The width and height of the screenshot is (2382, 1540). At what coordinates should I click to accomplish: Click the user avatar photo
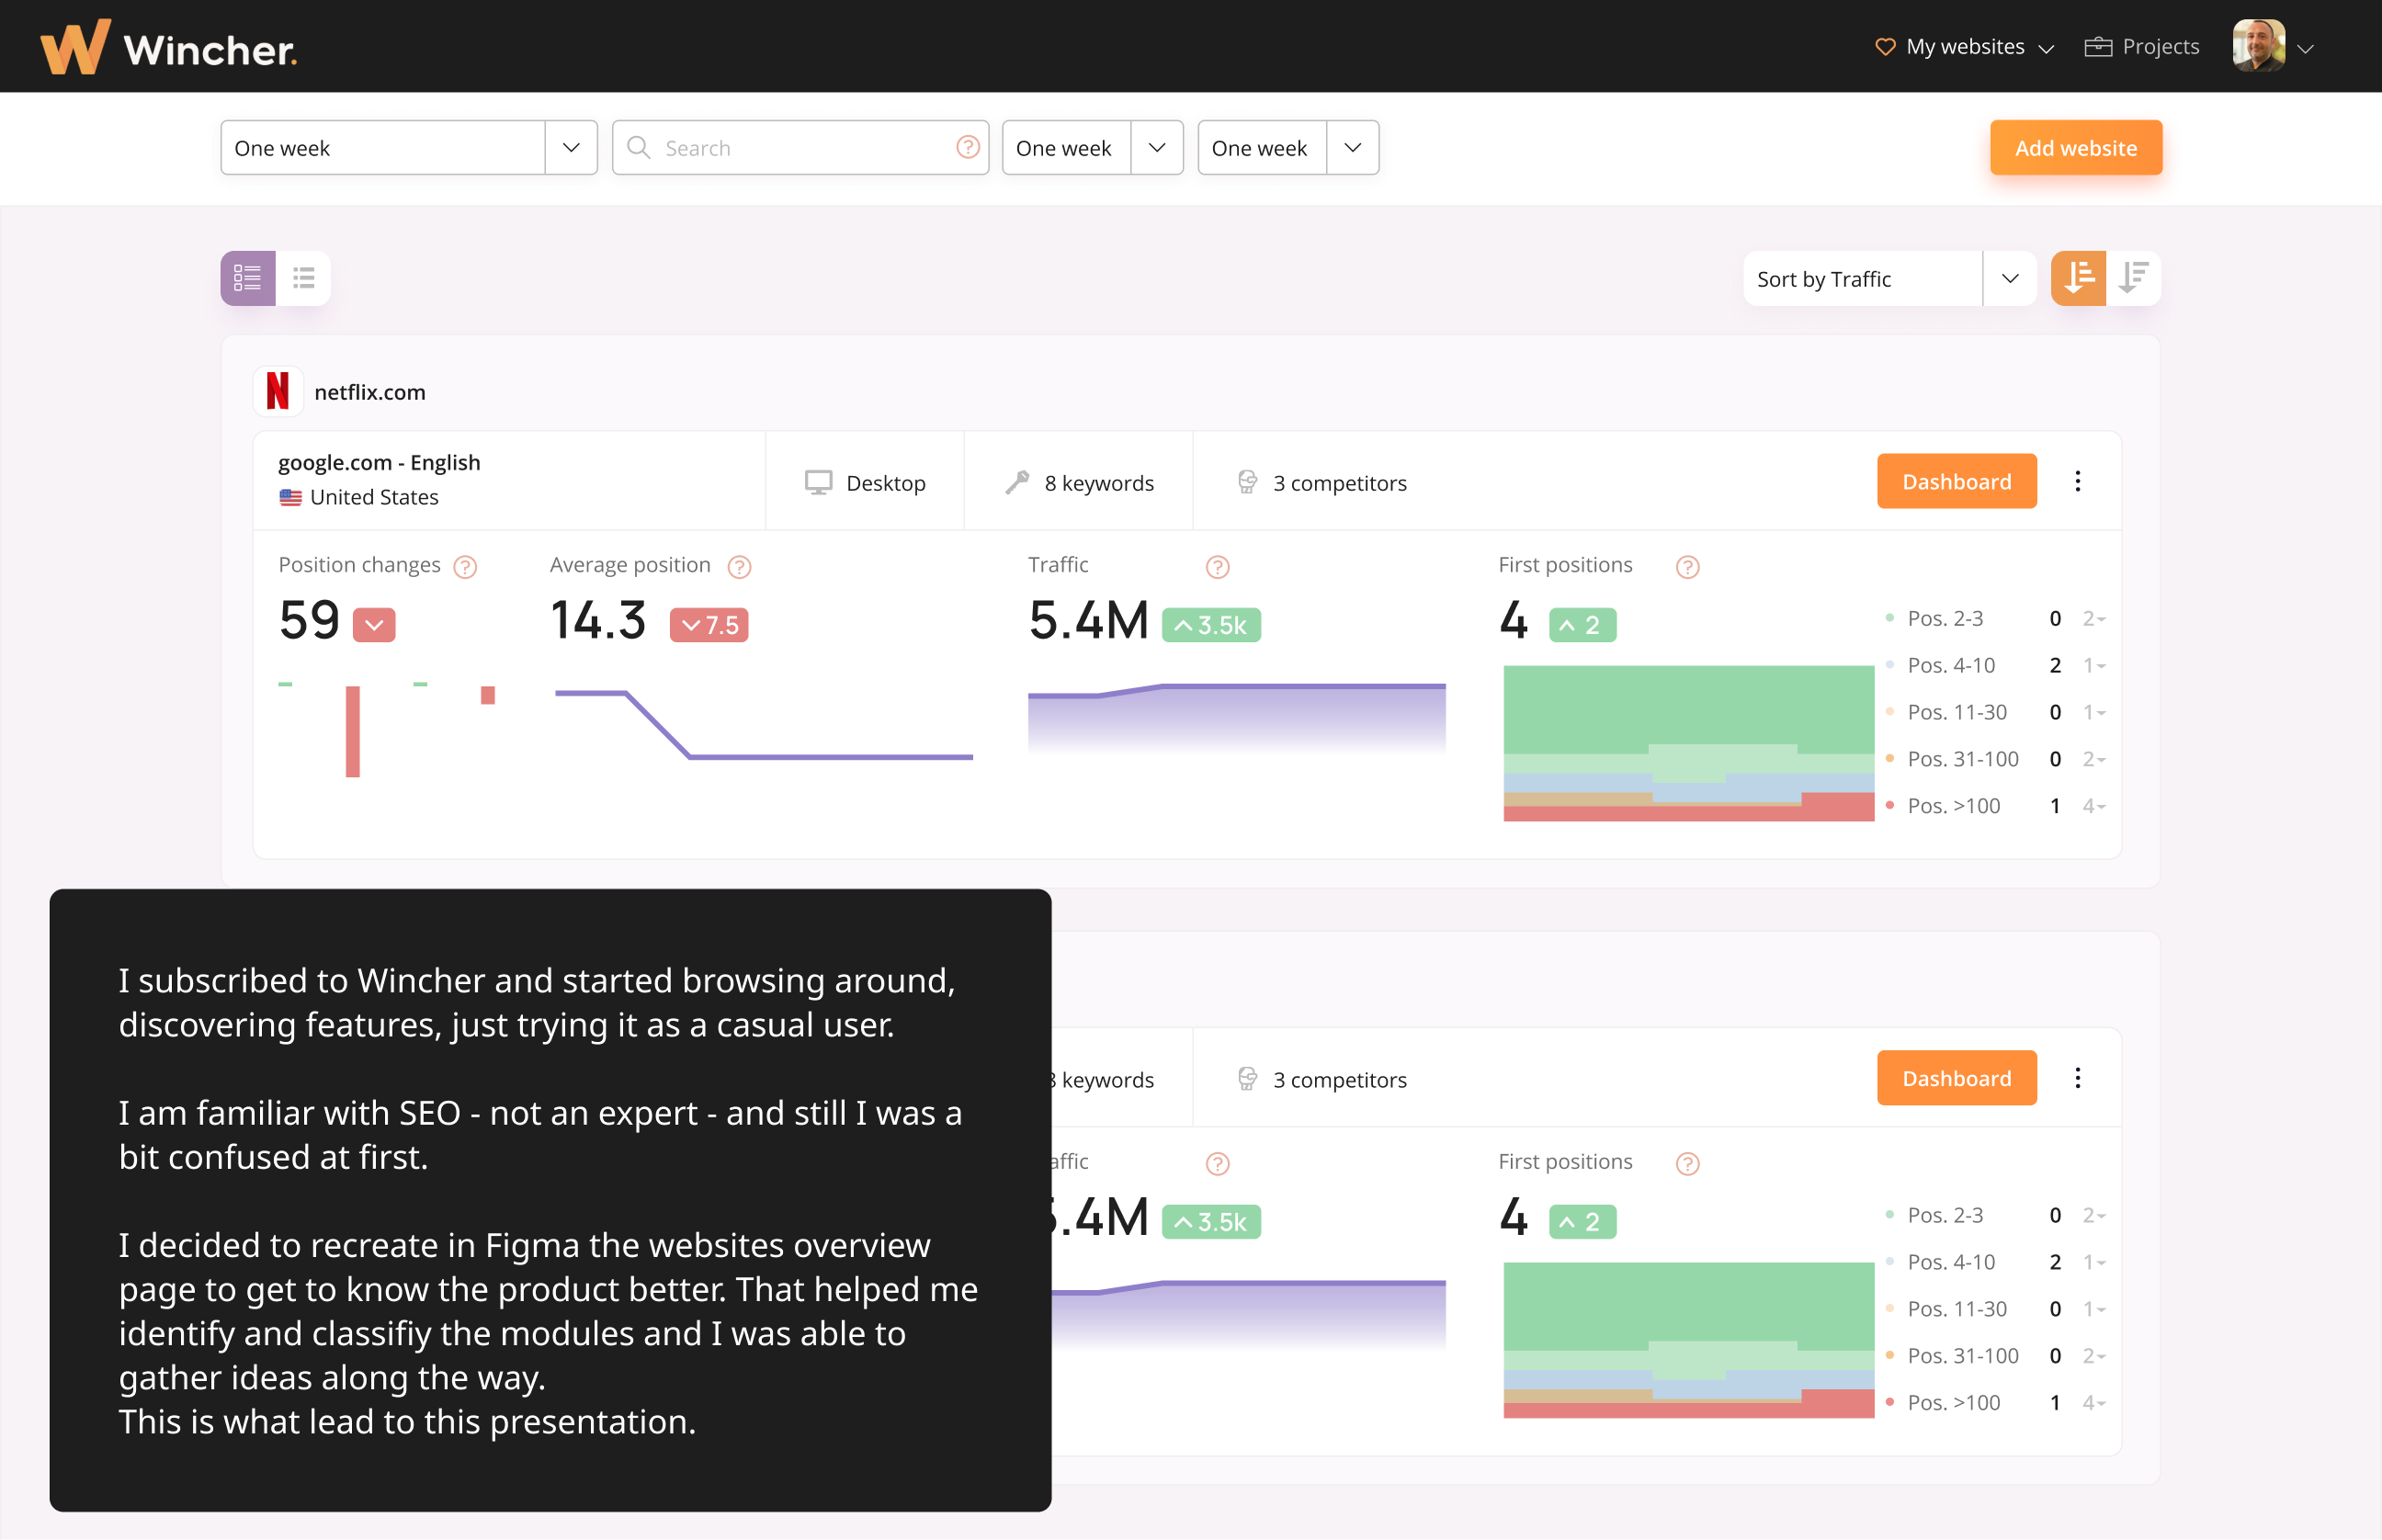[x=2258, y=47]
